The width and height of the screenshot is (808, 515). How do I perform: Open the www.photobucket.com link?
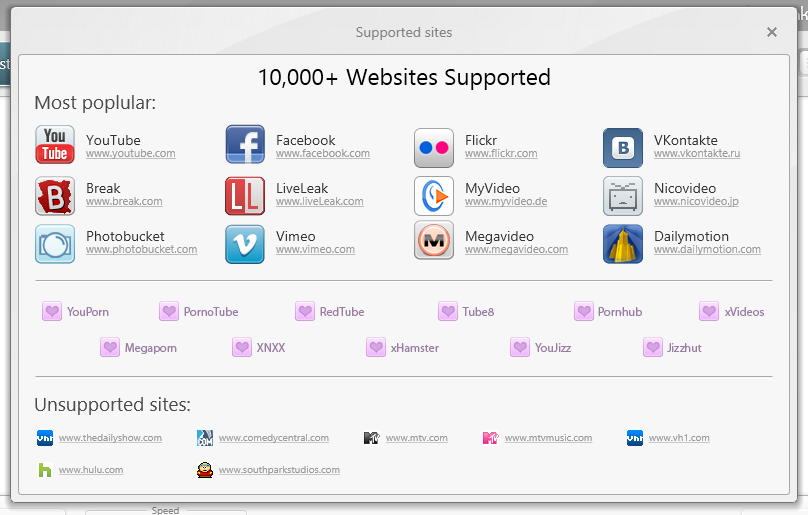pos(142,250)
